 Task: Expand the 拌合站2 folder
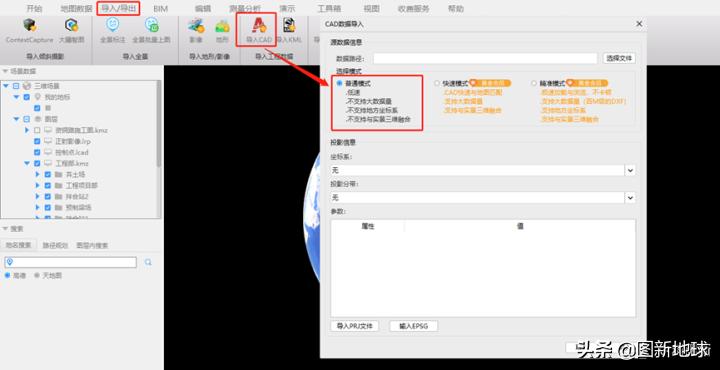38,196
